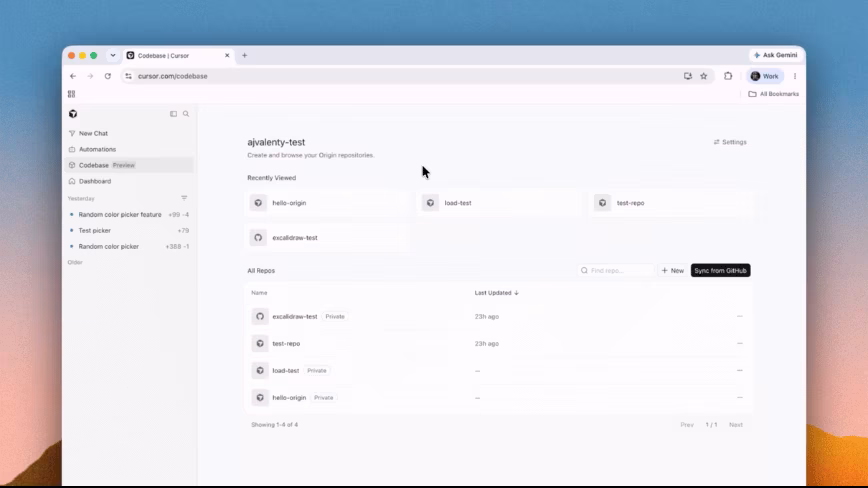The image size is (868, 488).
Task: Open the hello-origin recently viewed card
Action: [326, 203]
